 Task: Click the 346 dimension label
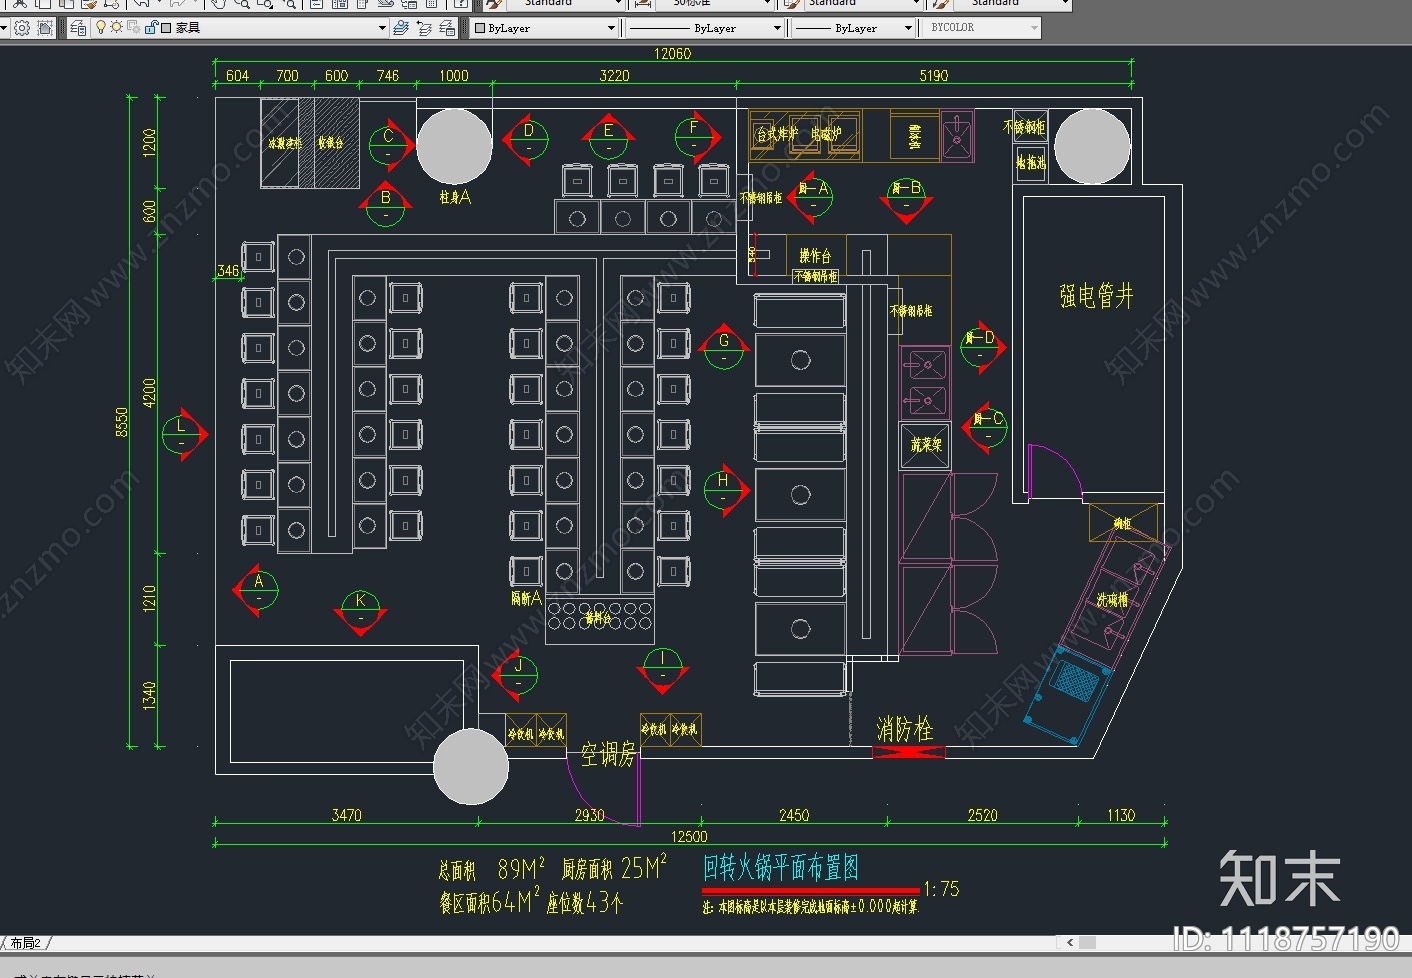(x=228, y=271)
